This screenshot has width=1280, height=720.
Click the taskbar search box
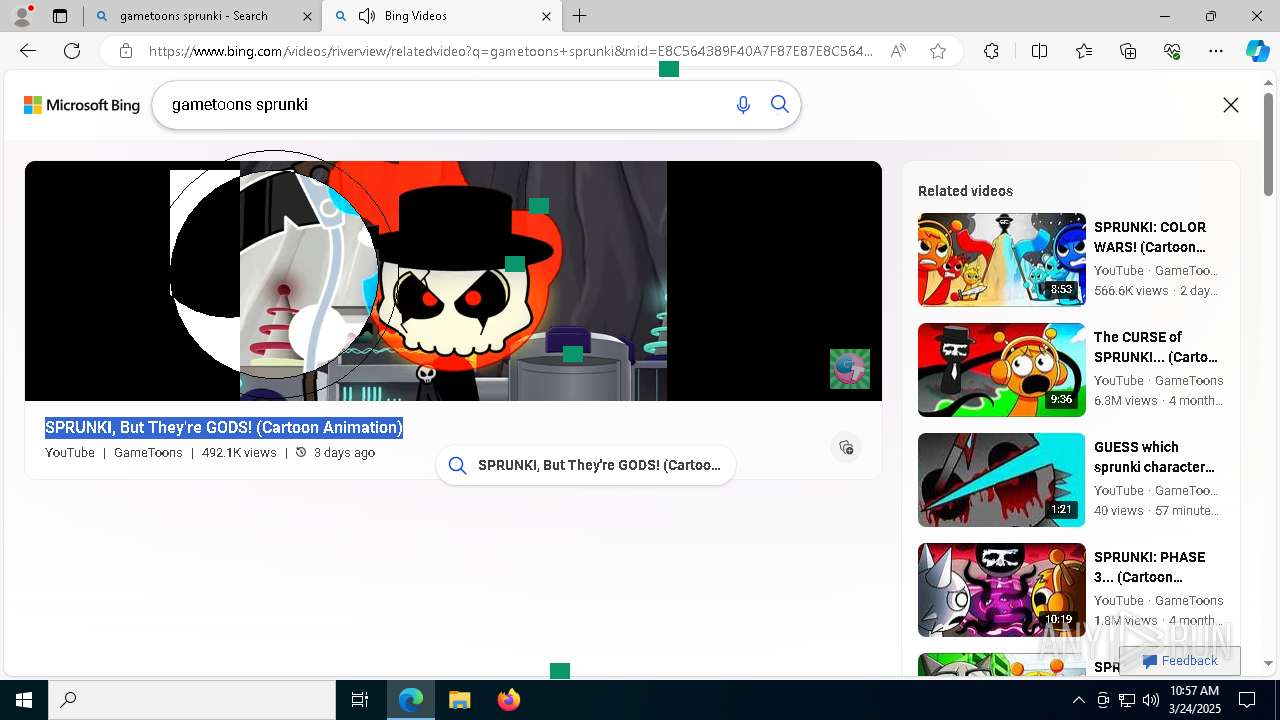point(192,700)
